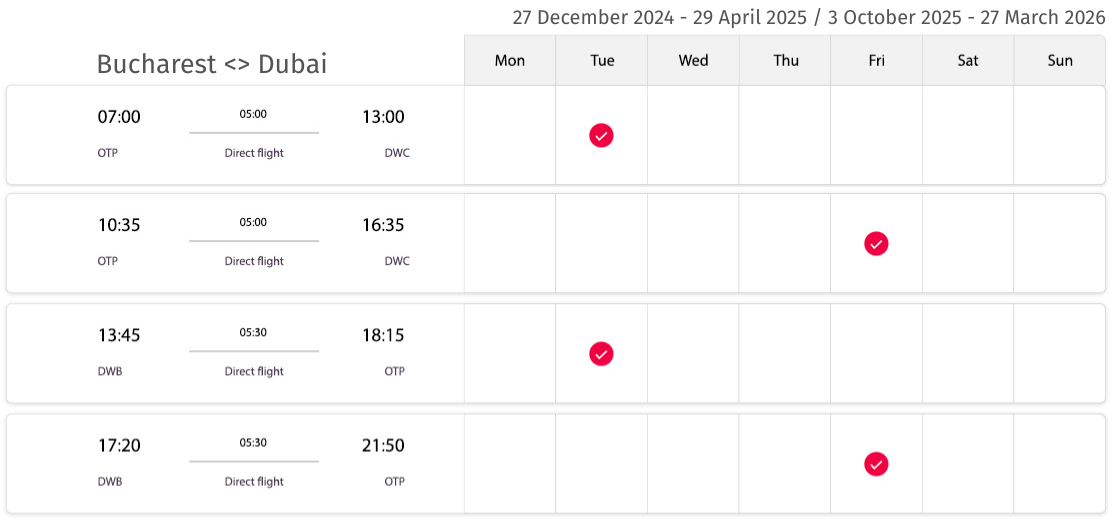Viewport: 1112px width, 520px height.
Task: Click the Tuesday checkmark for 13:45 flight
Action: coord(601,353)
